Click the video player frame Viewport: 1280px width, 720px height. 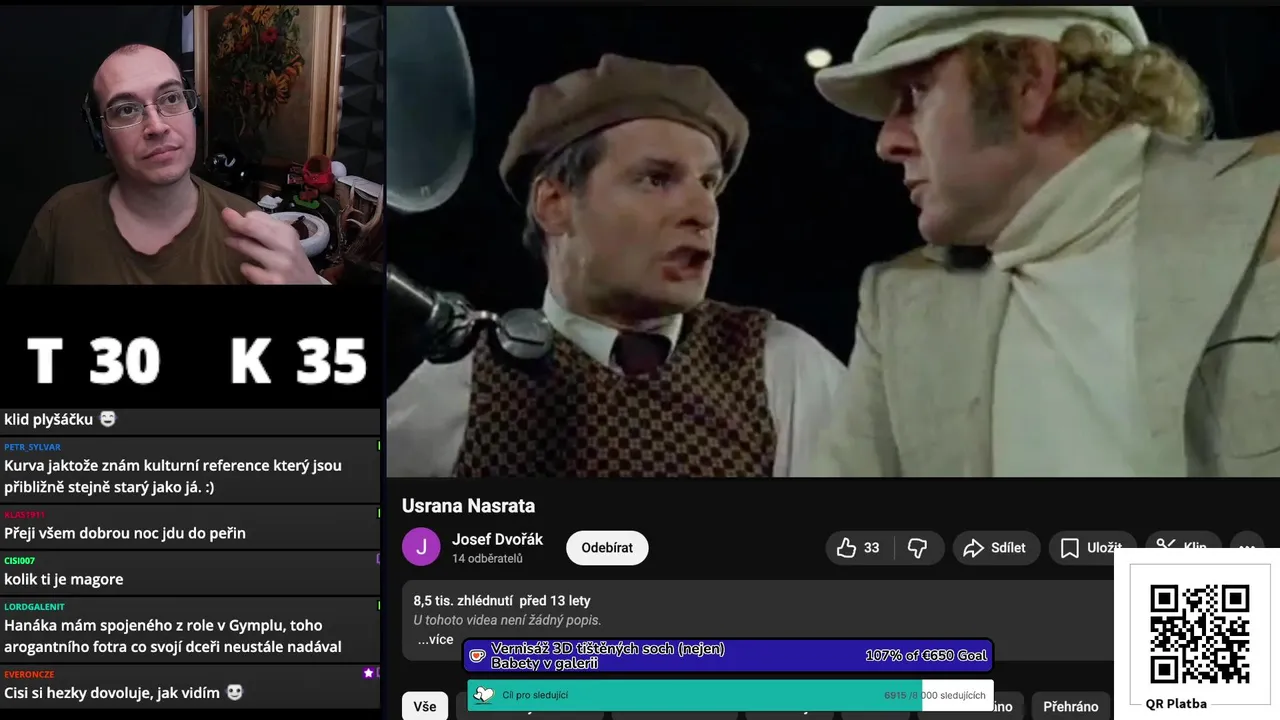832,241
